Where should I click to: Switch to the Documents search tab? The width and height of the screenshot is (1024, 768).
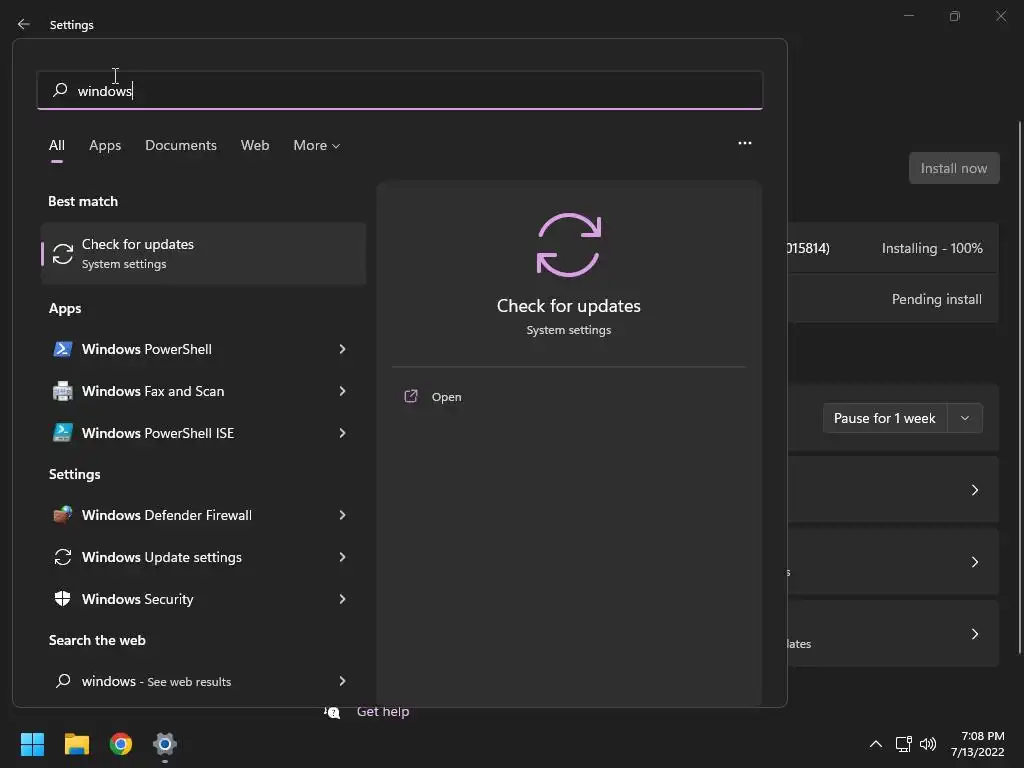181,146
